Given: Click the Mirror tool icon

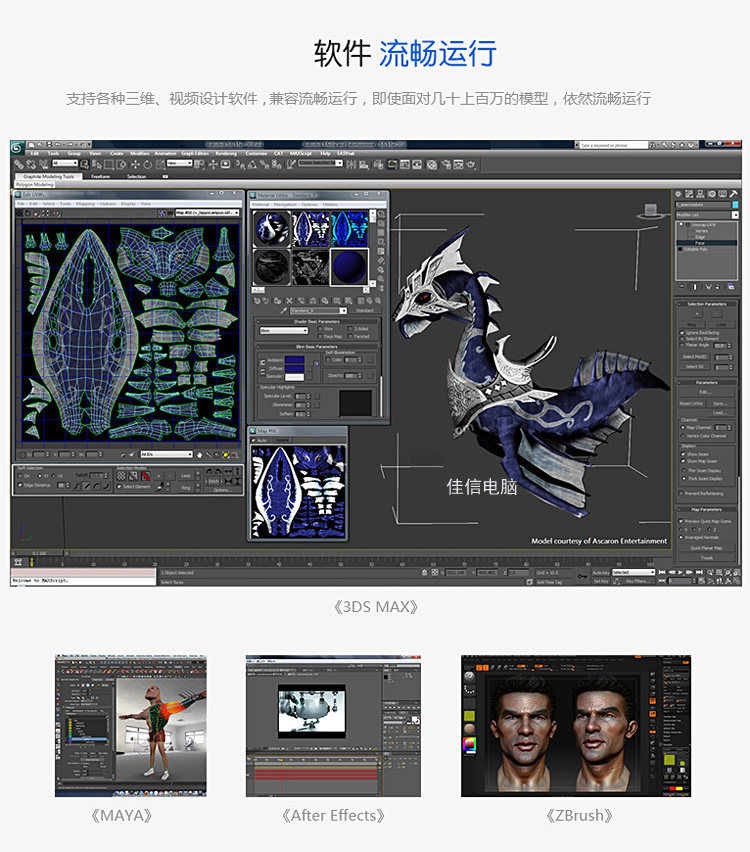Looking at the screenshot, I should [x=351, y=164].
